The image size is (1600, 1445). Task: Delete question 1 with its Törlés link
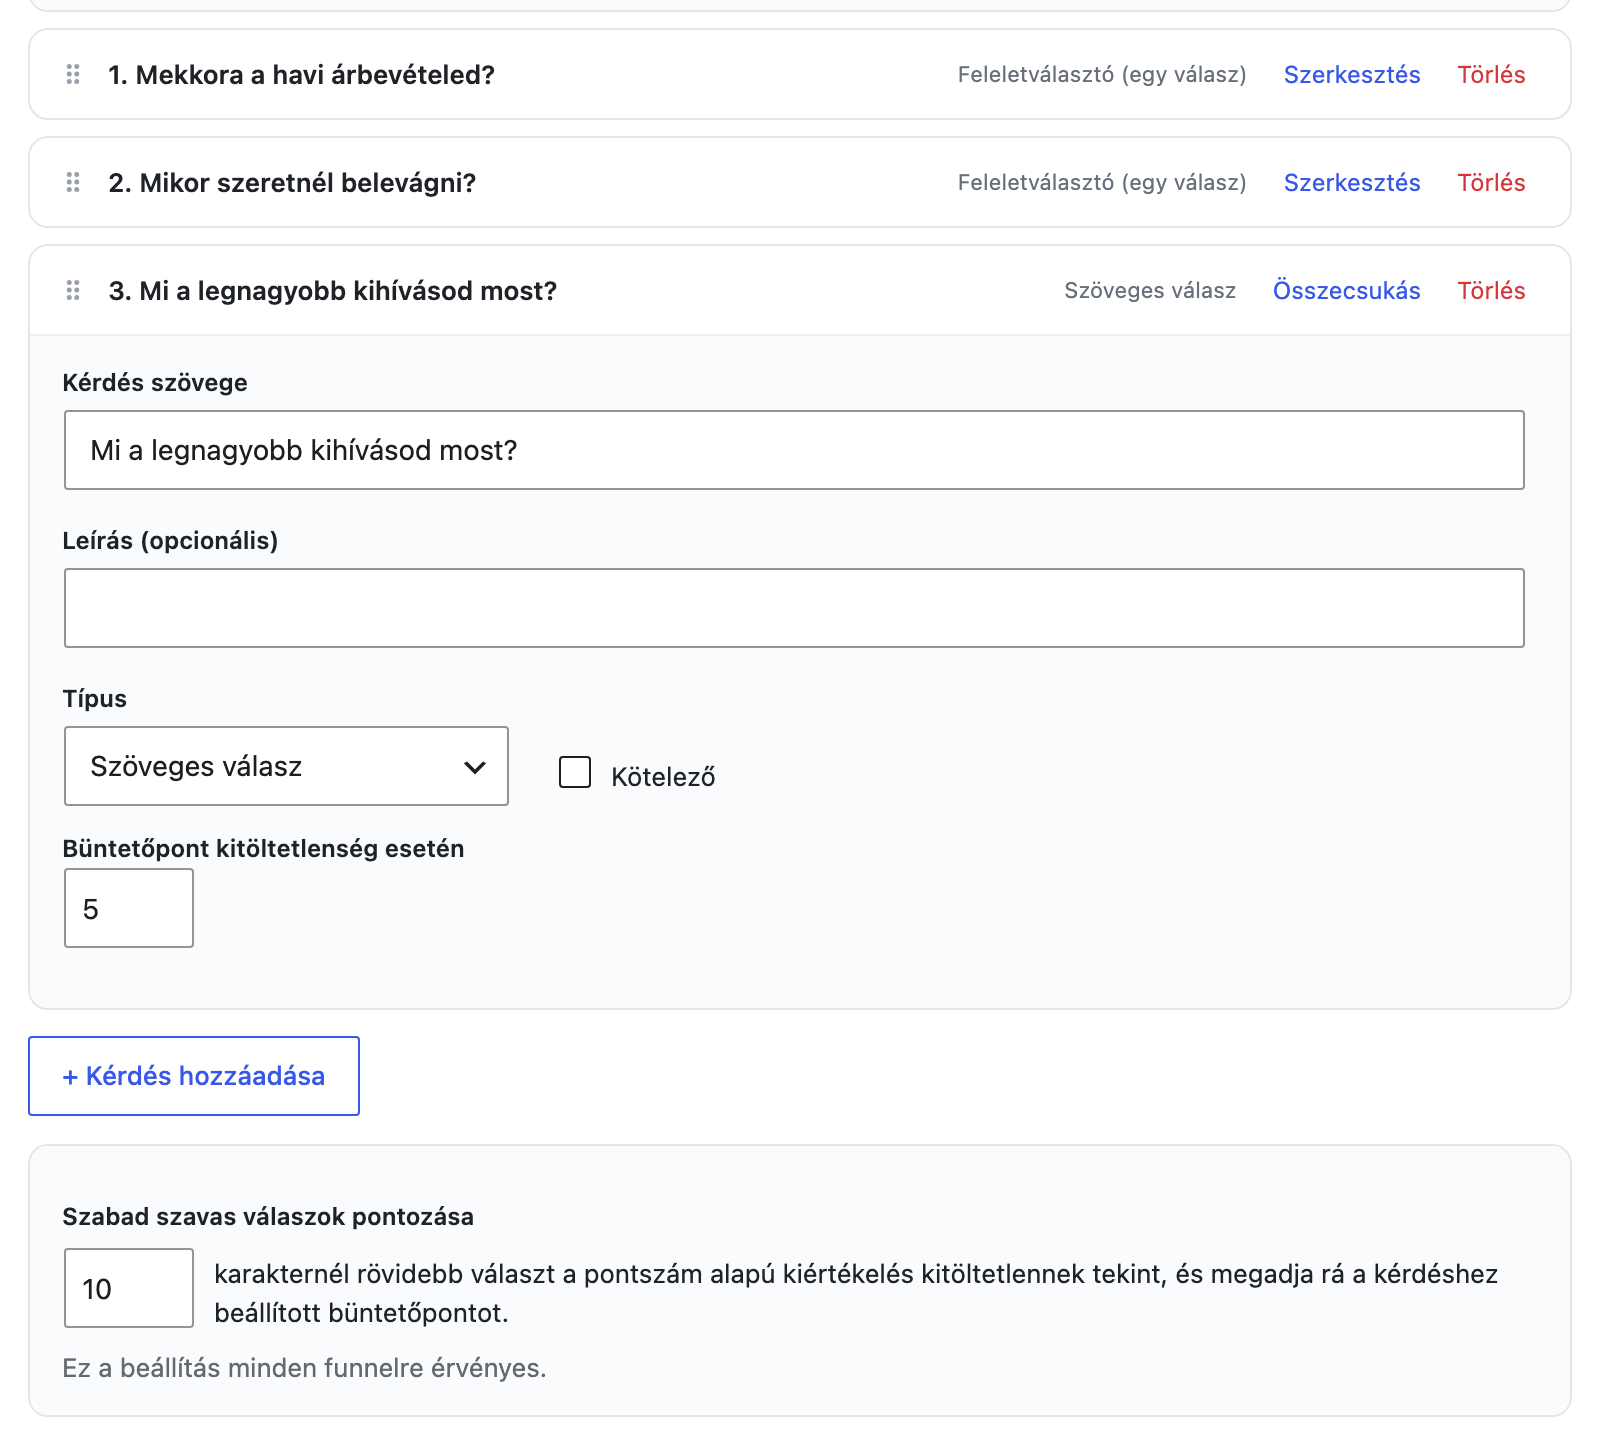(x=1491, y=75)
